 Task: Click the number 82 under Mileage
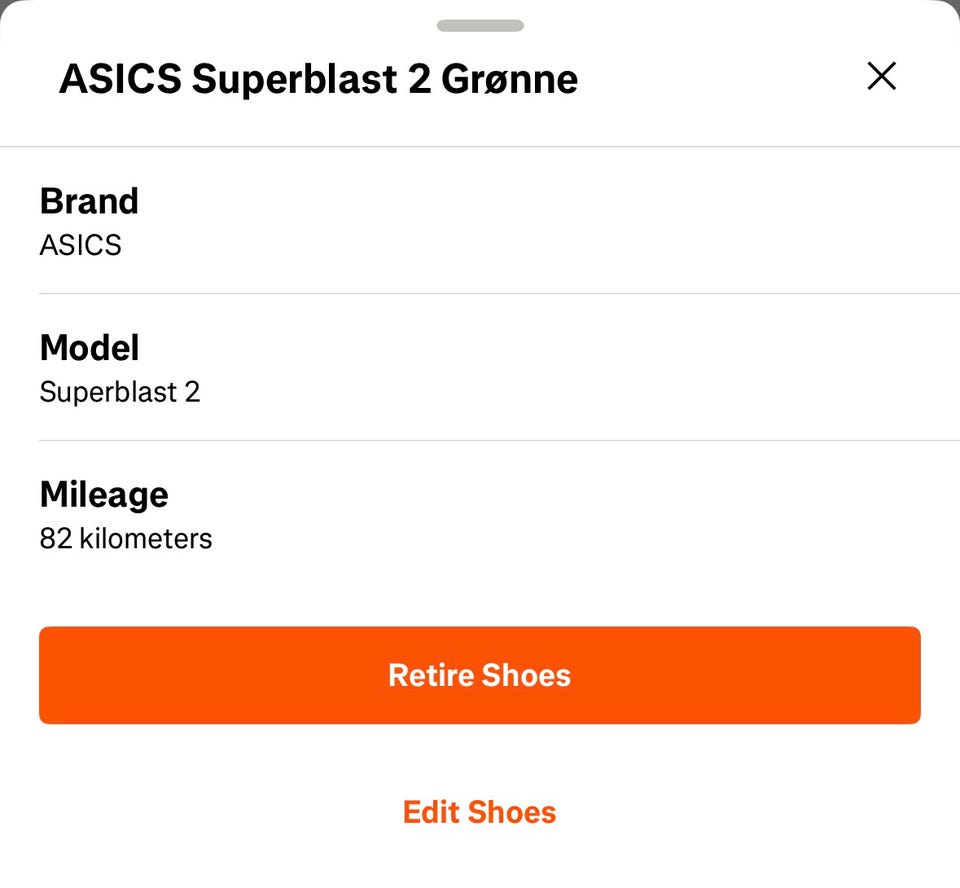point(54,539)
